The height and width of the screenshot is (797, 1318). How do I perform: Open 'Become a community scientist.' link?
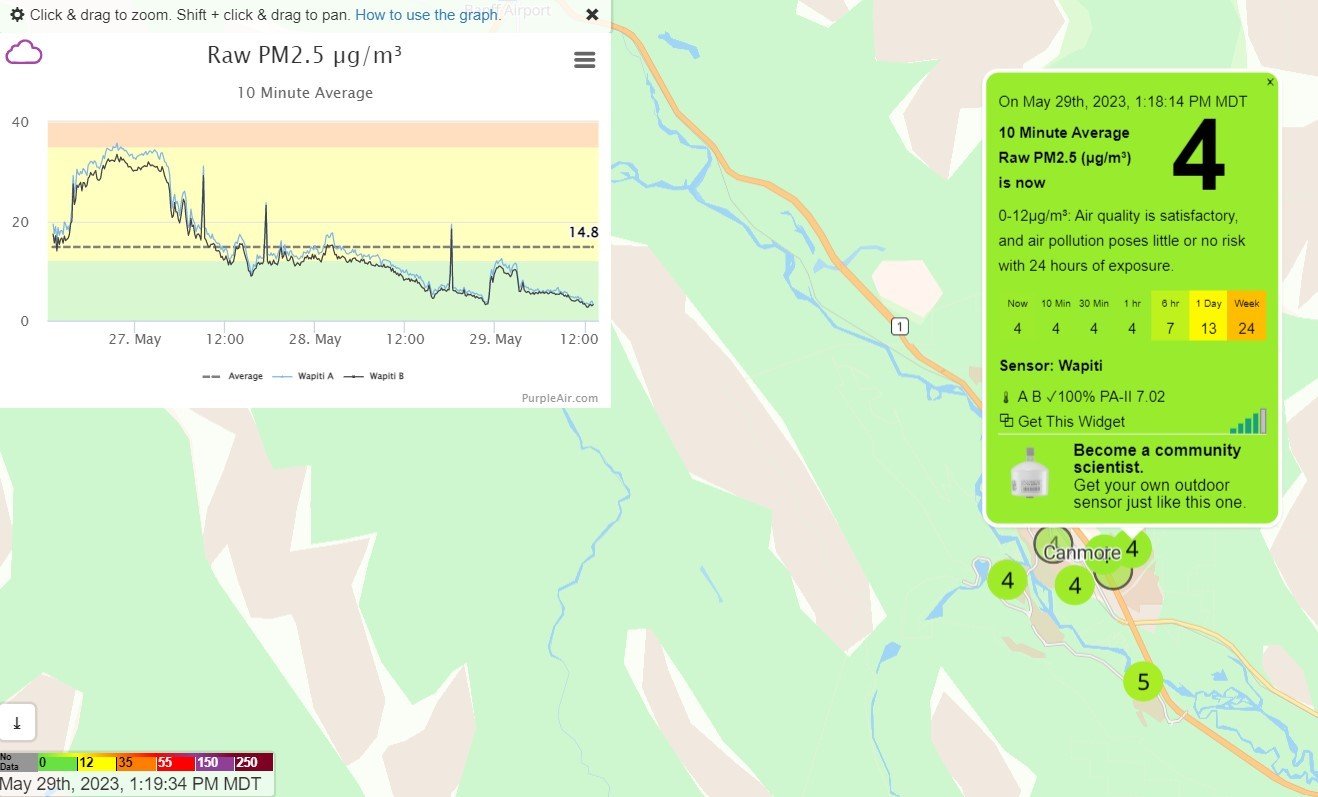[1157, 458]
